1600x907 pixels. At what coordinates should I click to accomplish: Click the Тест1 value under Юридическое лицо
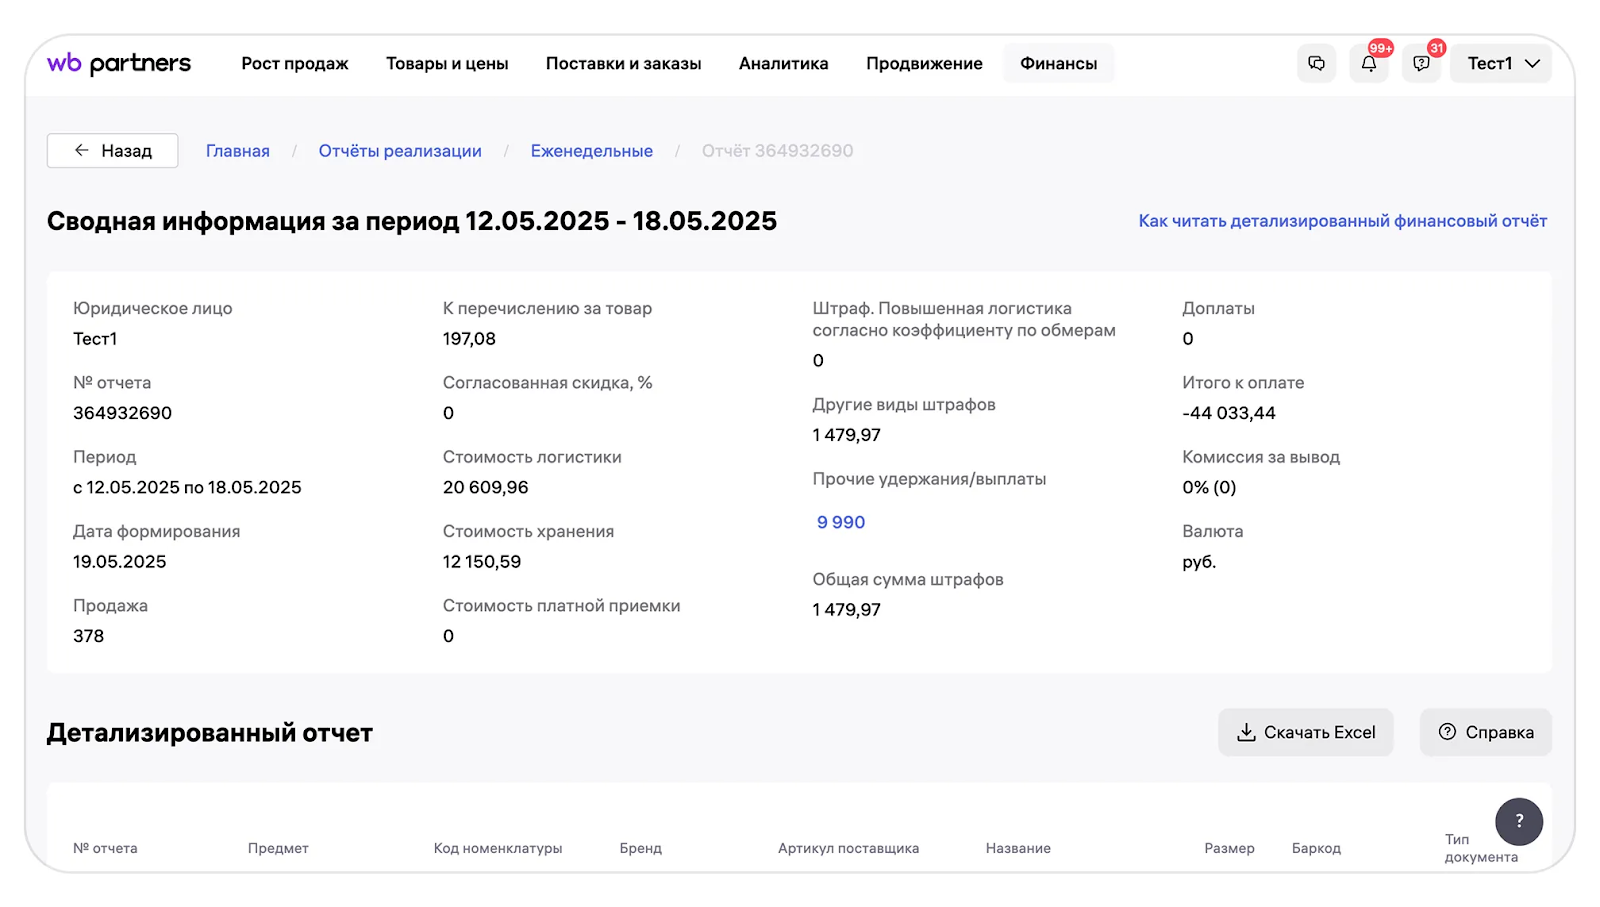coord(95,339)
